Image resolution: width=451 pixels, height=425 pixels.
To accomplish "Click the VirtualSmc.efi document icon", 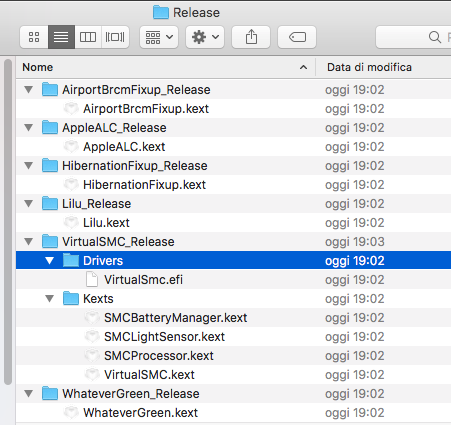I will (92, 279).
